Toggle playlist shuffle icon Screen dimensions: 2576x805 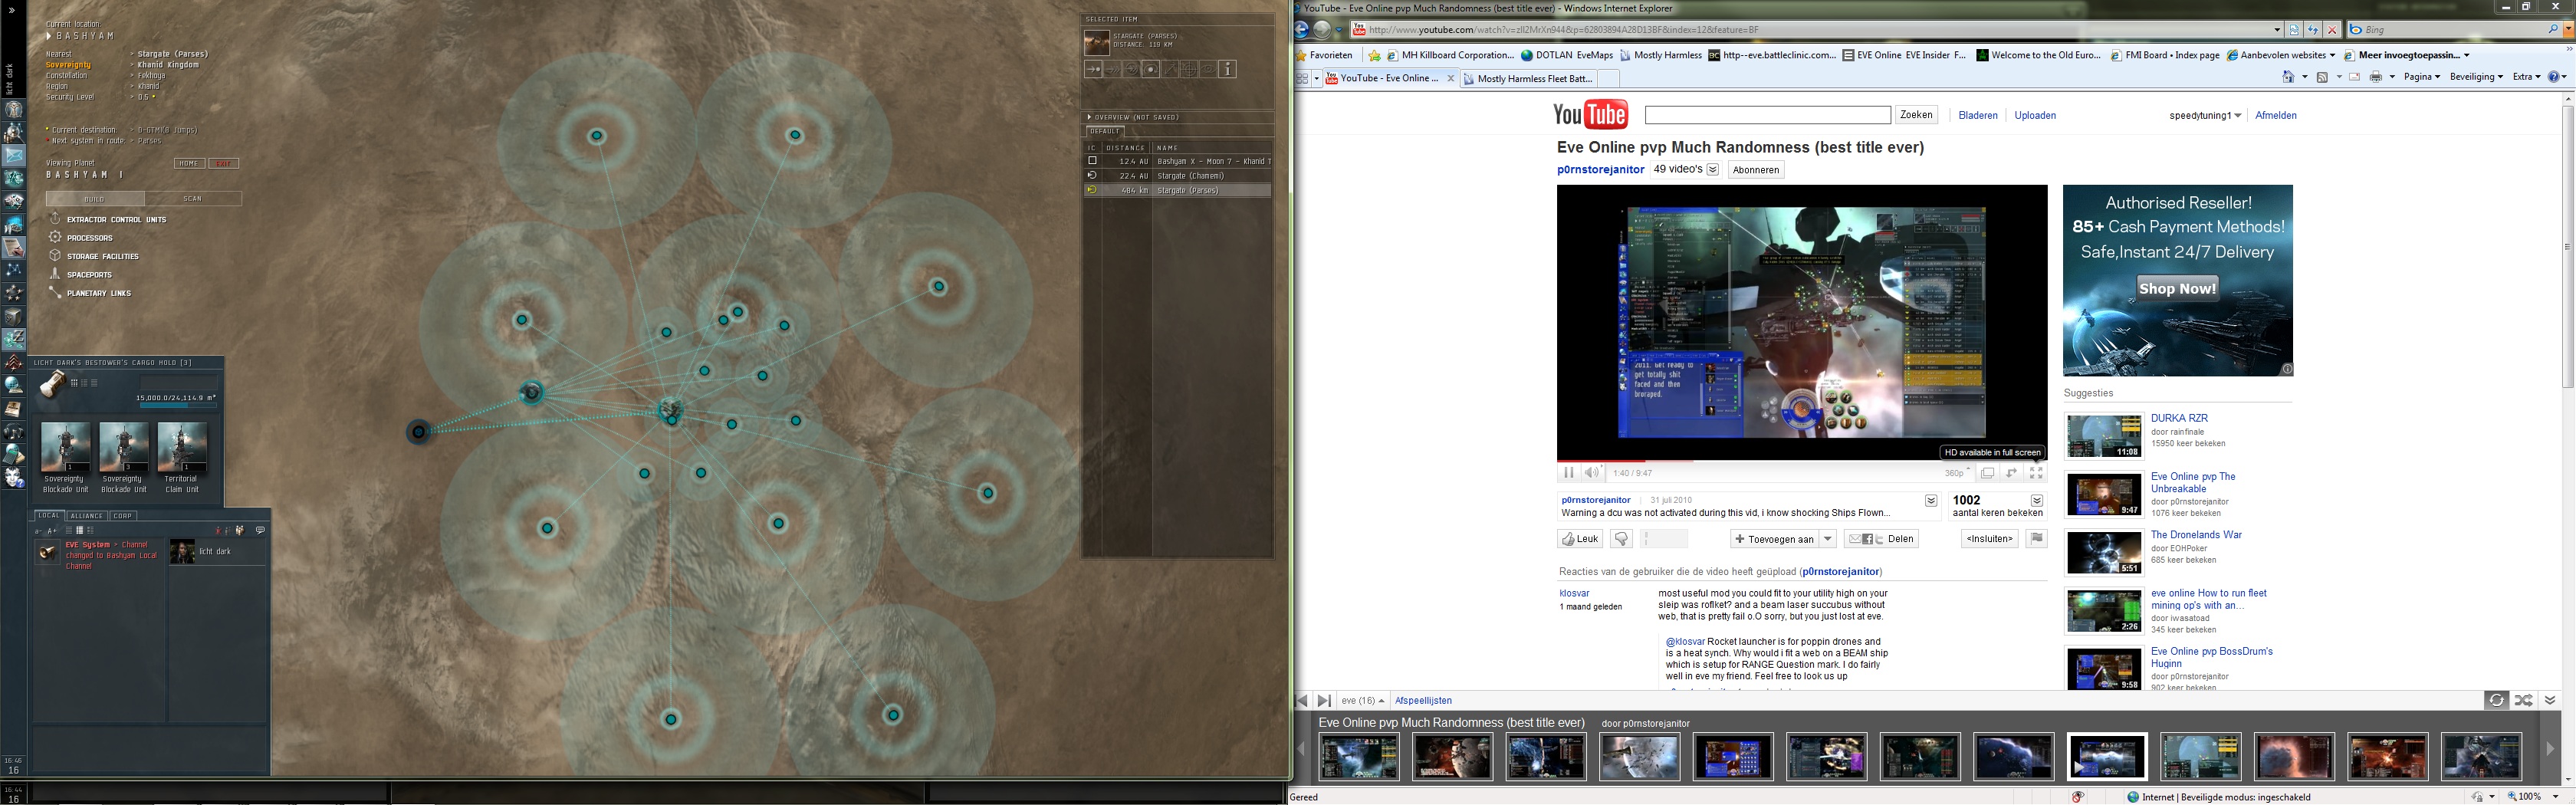pyautogui.click(x=2524, y=700)
